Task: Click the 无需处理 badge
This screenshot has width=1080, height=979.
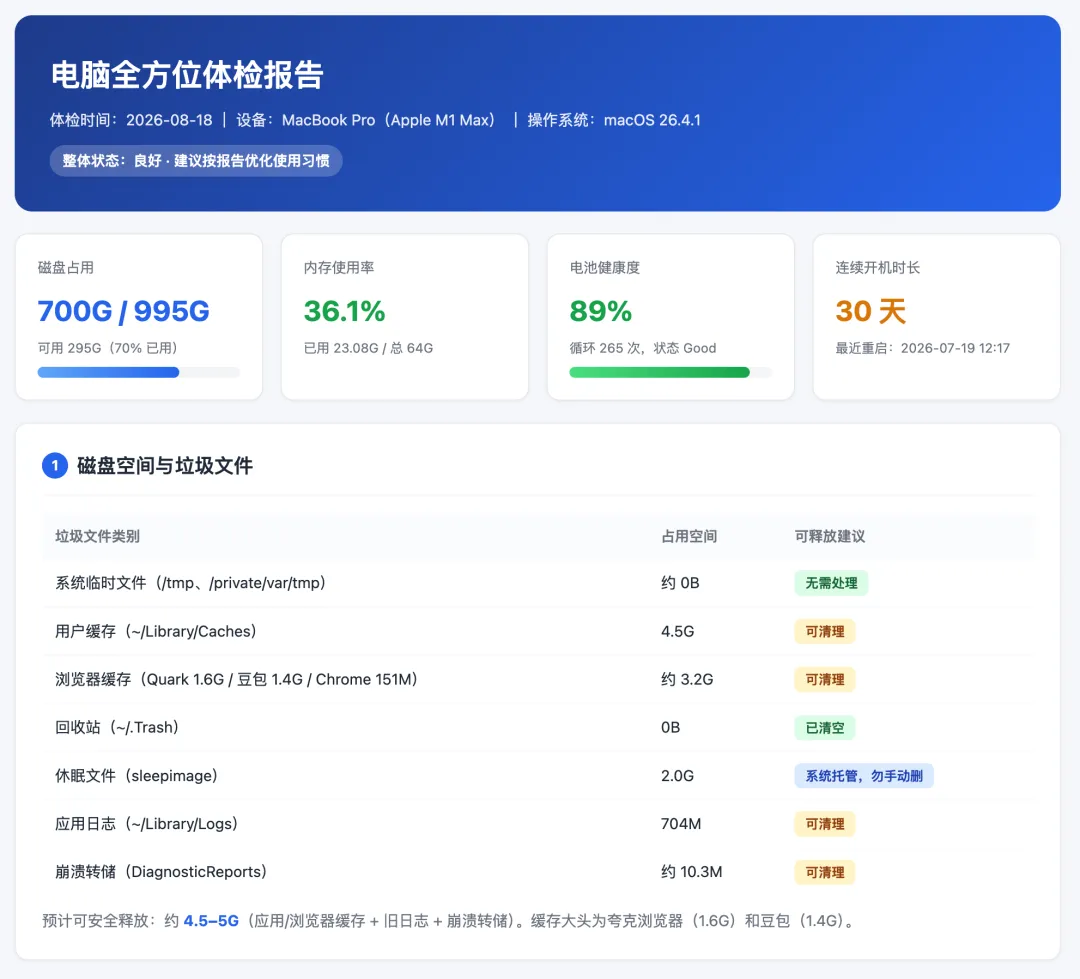Action: 831,583
